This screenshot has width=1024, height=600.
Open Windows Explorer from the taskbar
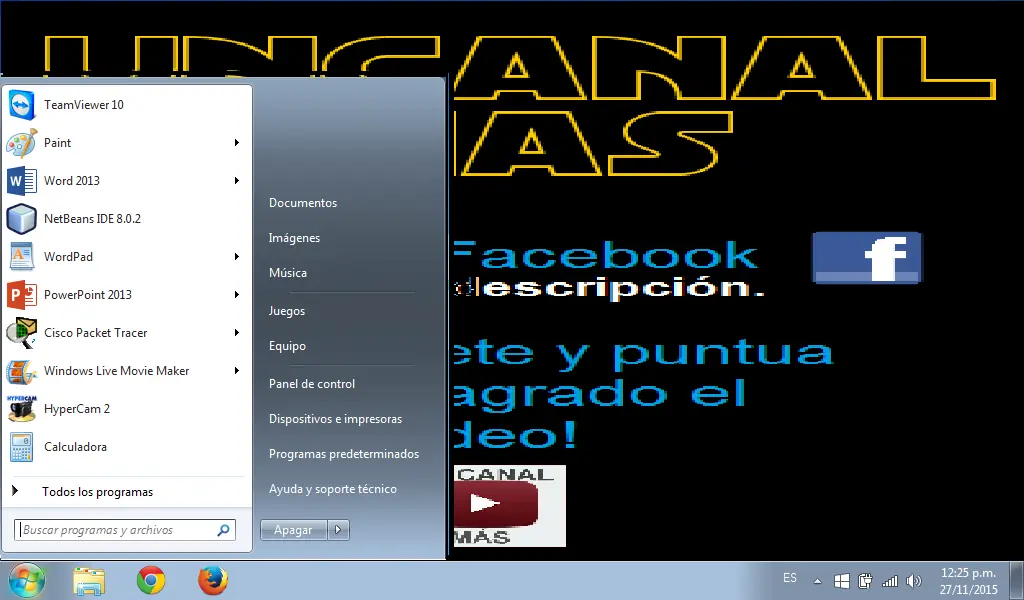point(89,581)
